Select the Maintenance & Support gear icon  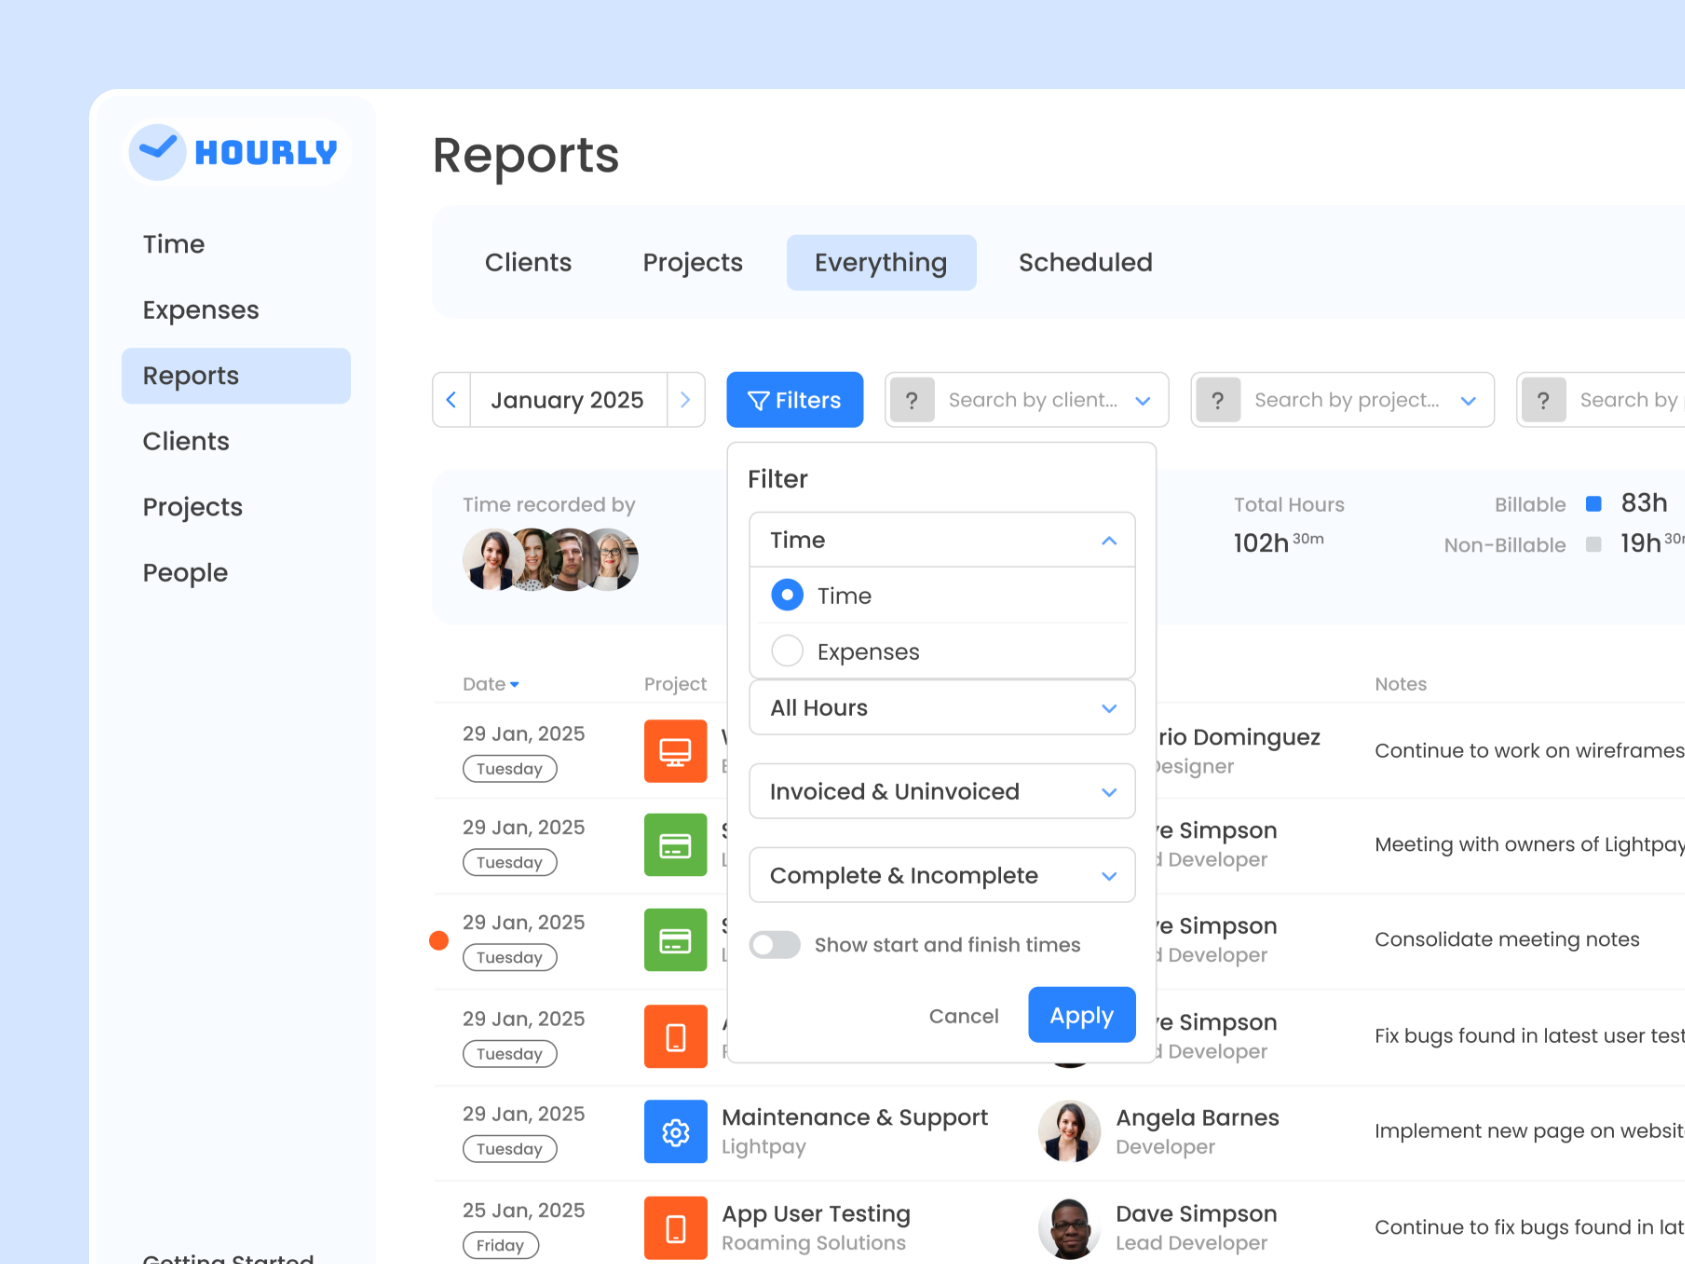(x=676, y=1131)
